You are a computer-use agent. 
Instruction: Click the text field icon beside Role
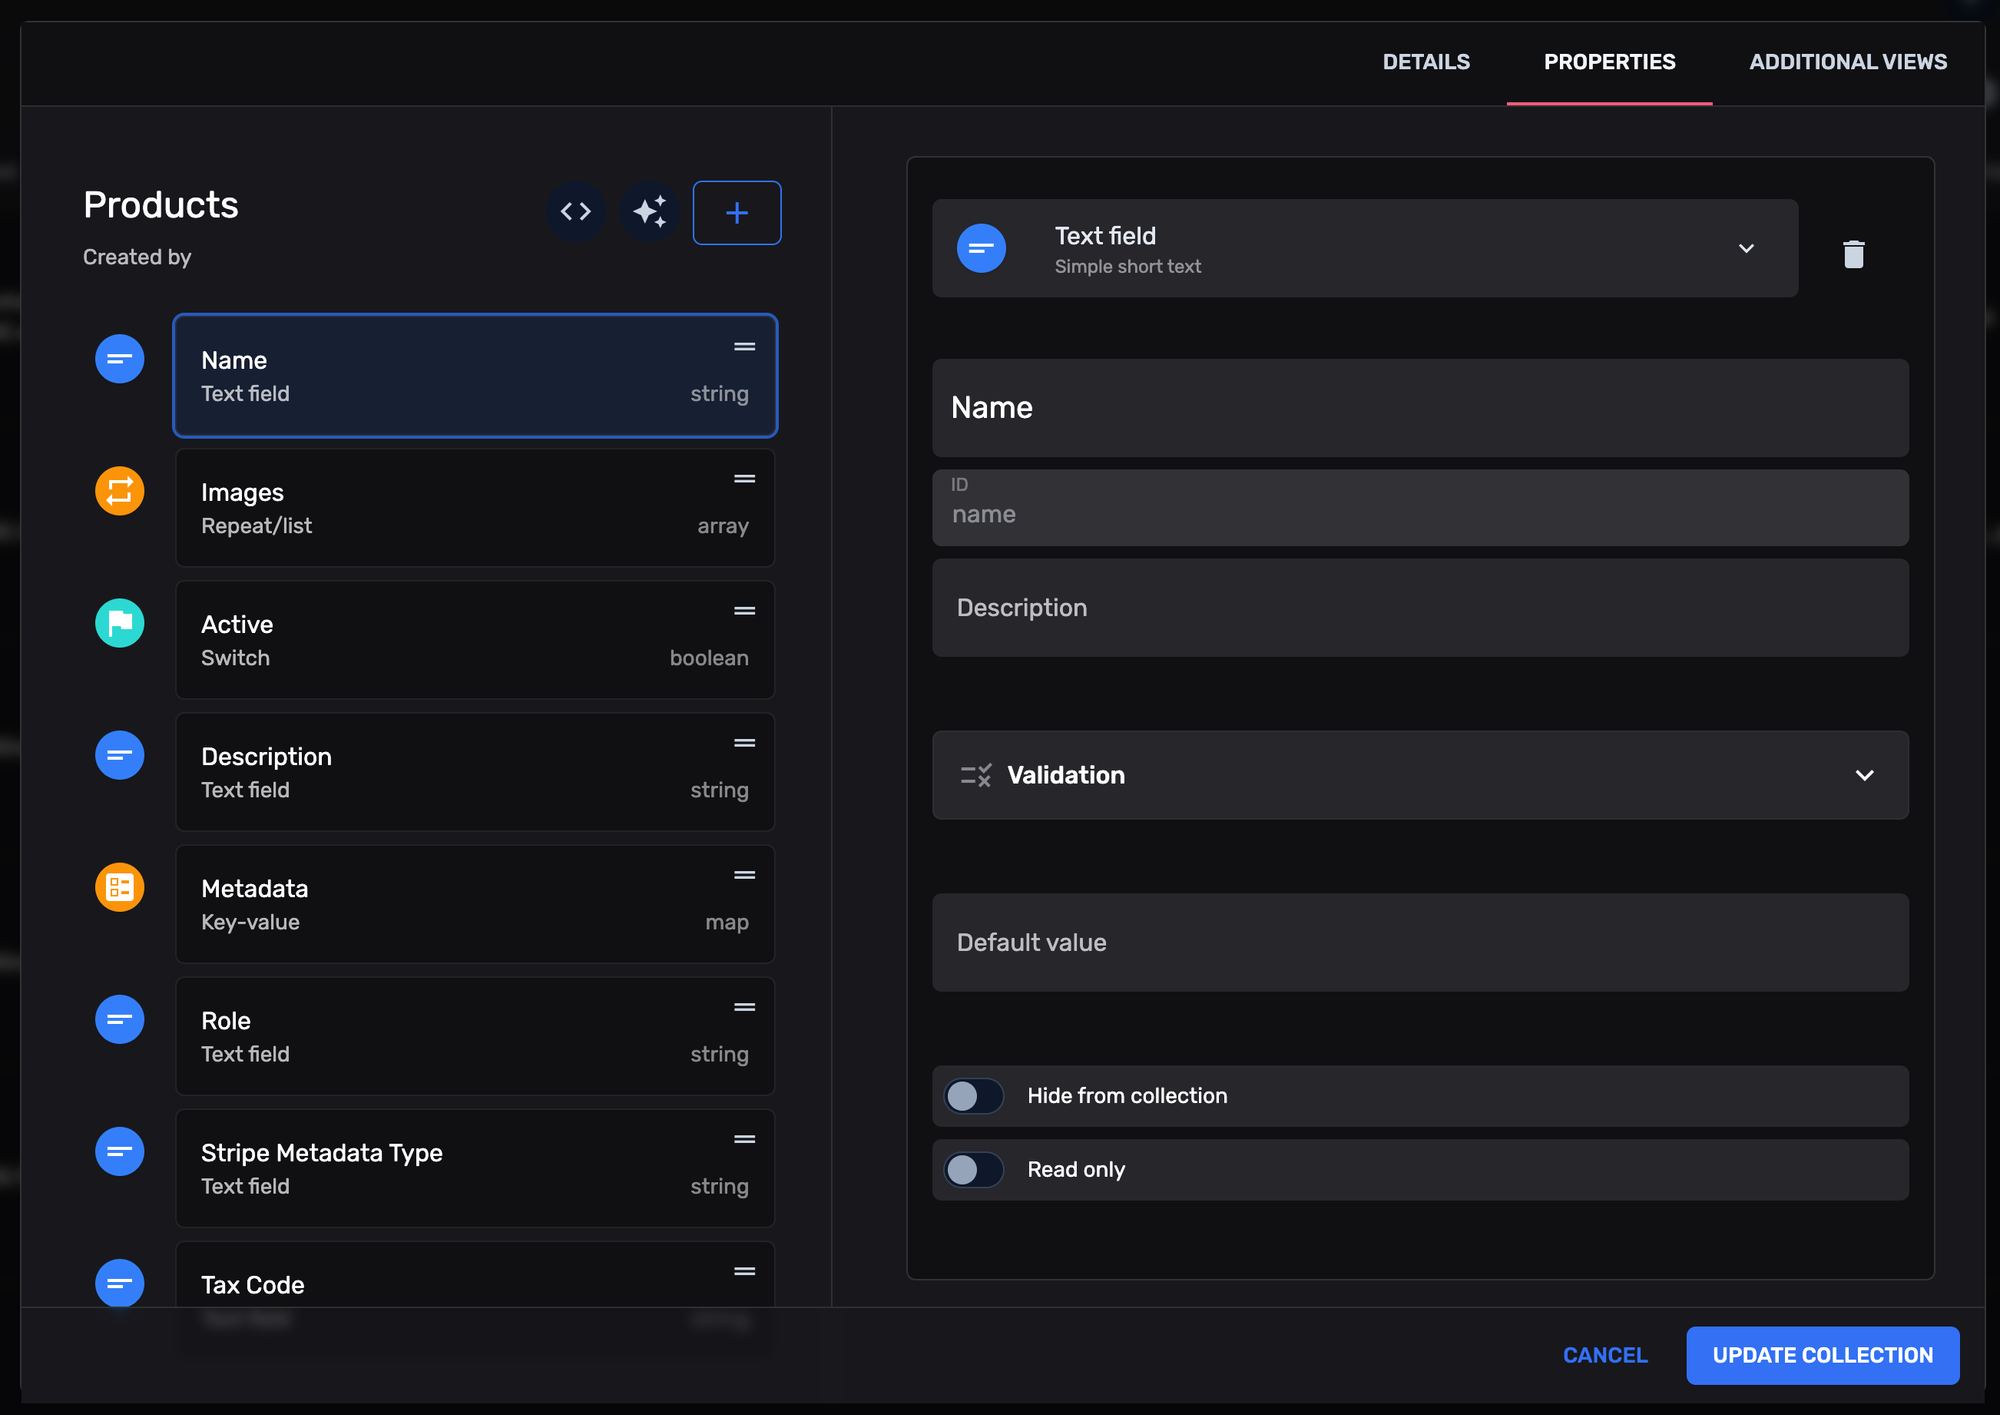(119, 1019)
